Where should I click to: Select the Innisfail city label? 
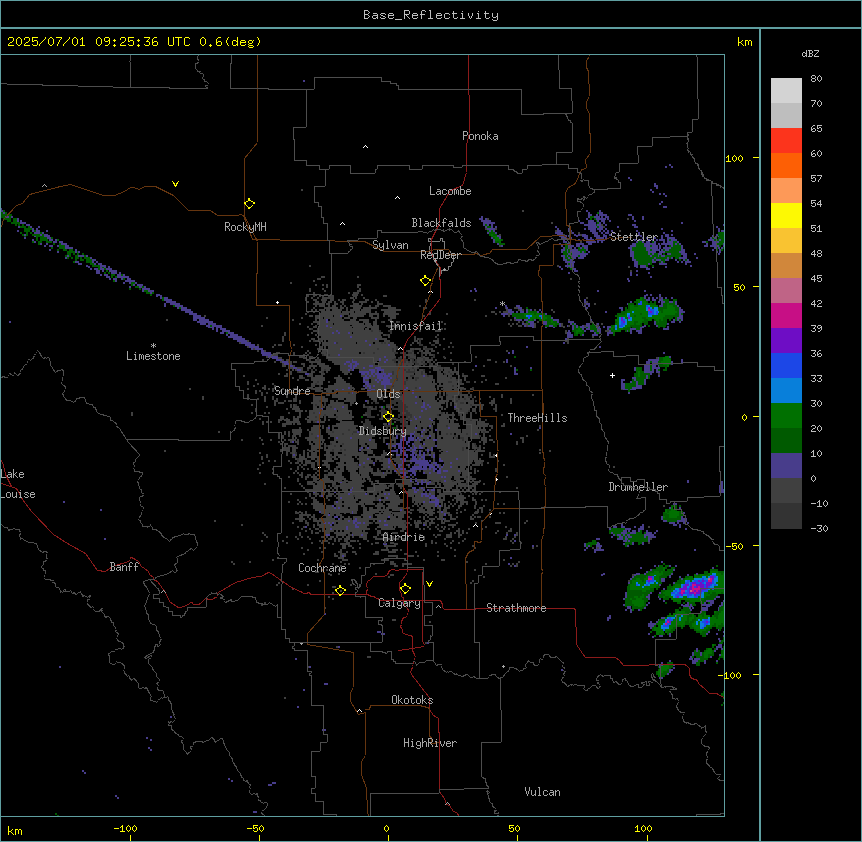416,326
